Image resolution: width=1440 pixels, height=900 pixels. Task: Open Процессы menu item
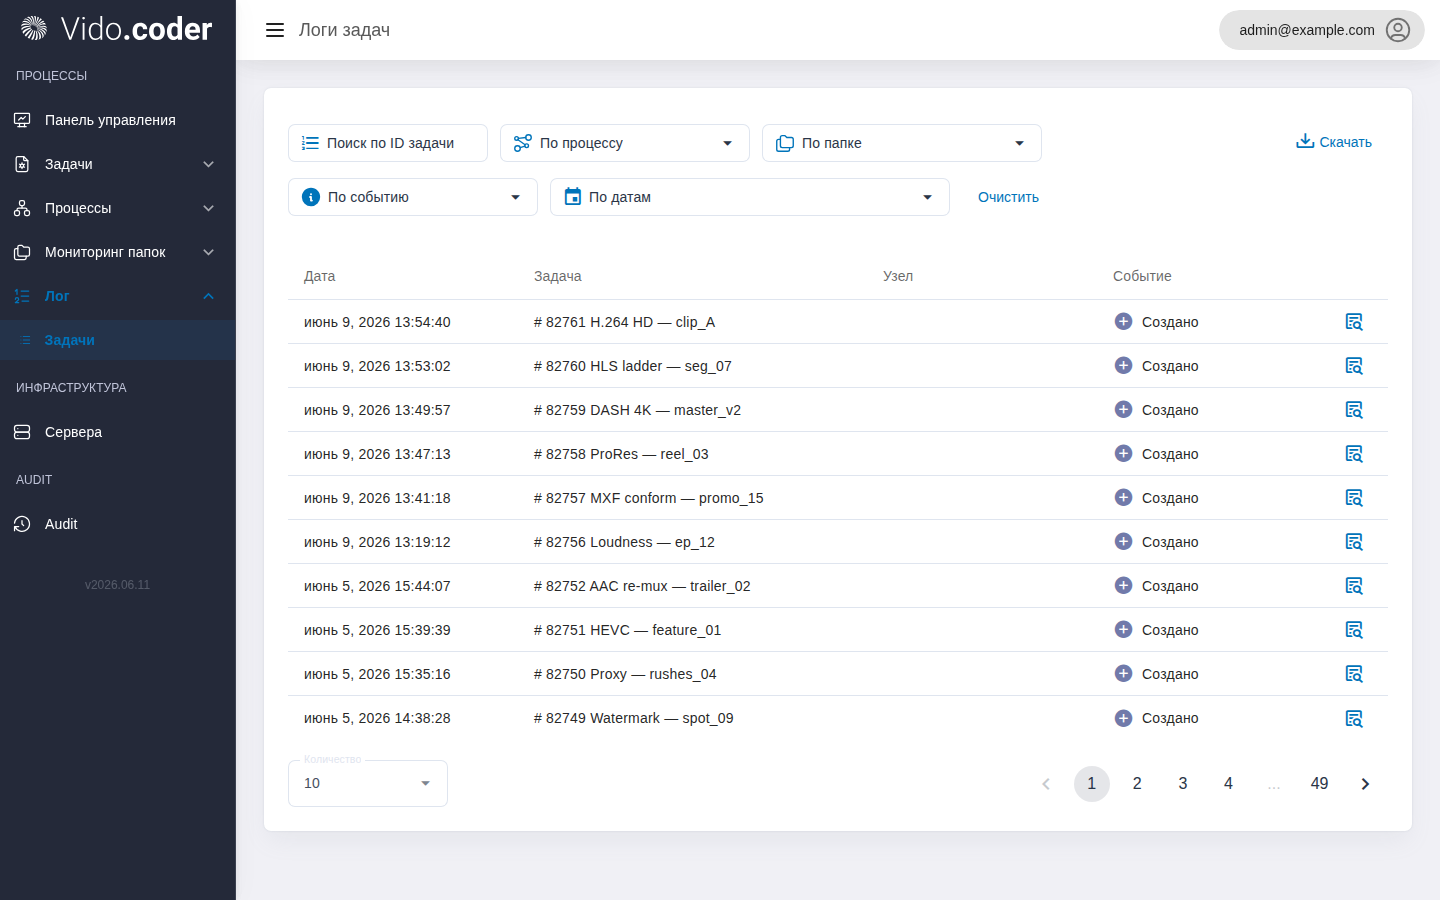click(x=118, y=208)
